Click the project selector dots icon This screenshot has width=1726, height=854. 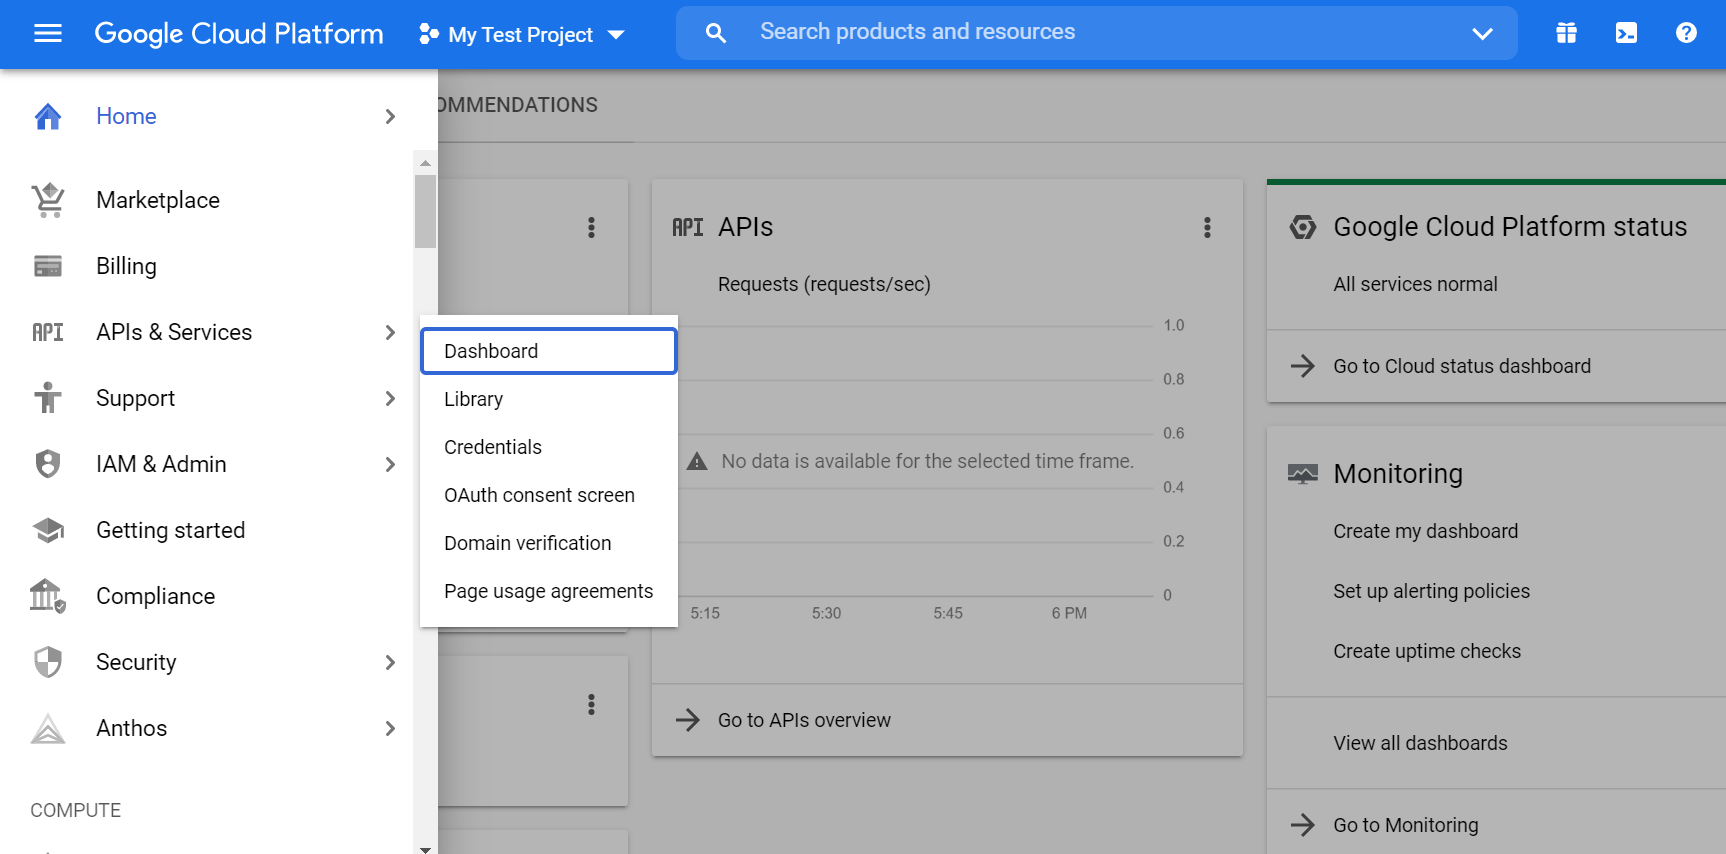pyautogui.click(x=429, y=34)
